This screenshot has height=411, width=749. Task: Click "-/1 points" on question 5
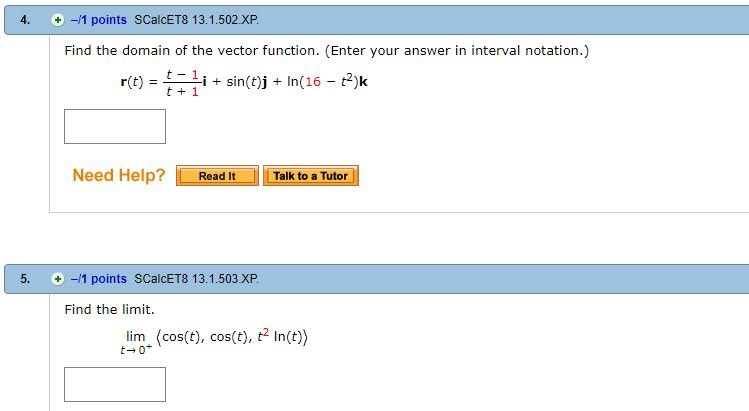click(x=99, y=279)
